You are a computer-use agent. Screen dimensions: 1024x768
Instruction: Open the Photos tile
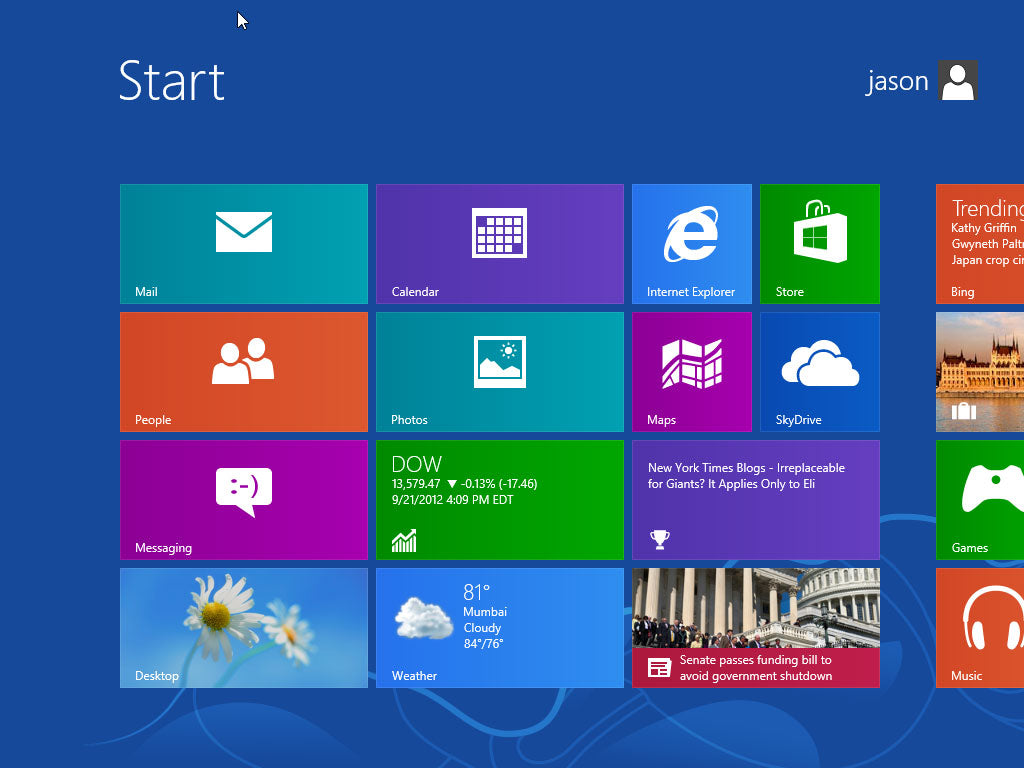pyautogui.click(x=499, y=371)
